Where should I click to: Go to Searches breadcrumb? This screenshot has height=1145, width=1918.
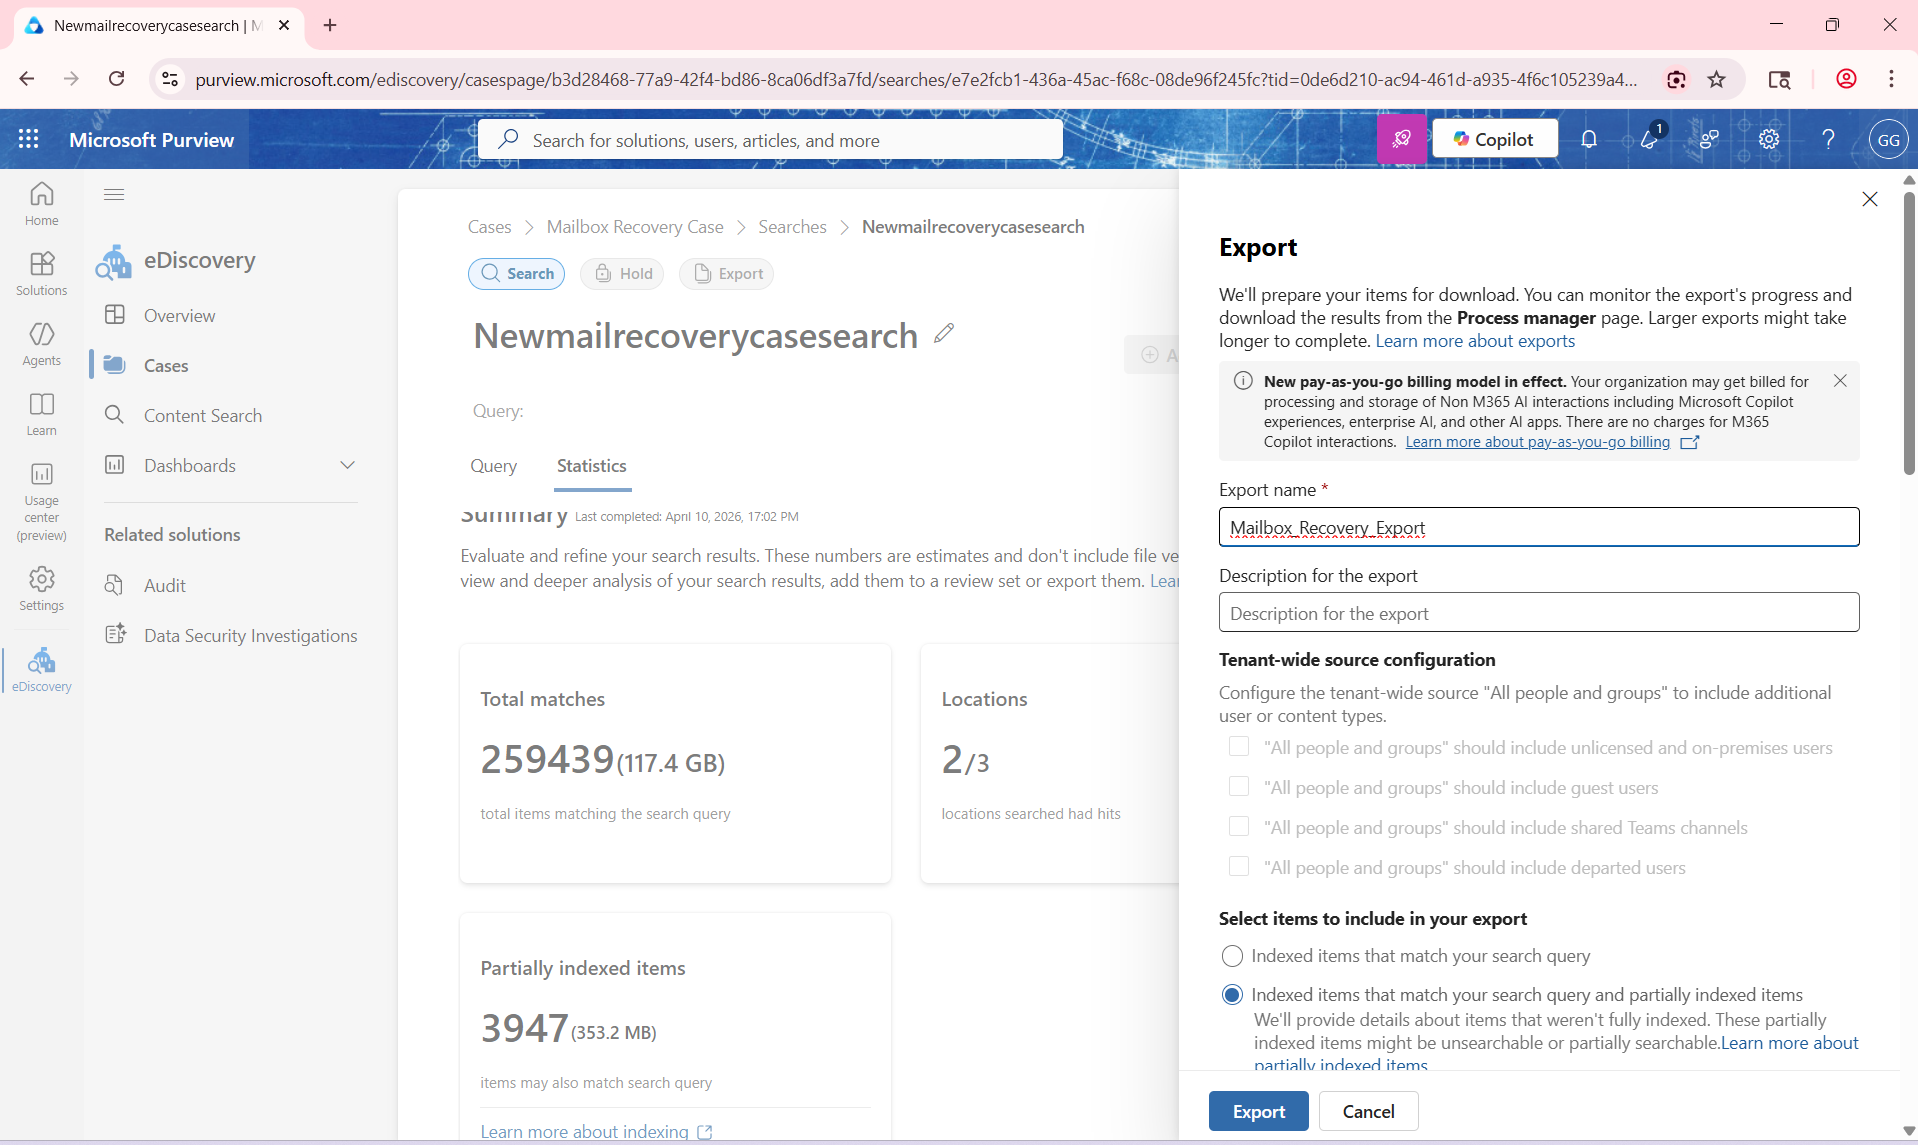pyautogui.click(x=792, y=227)
